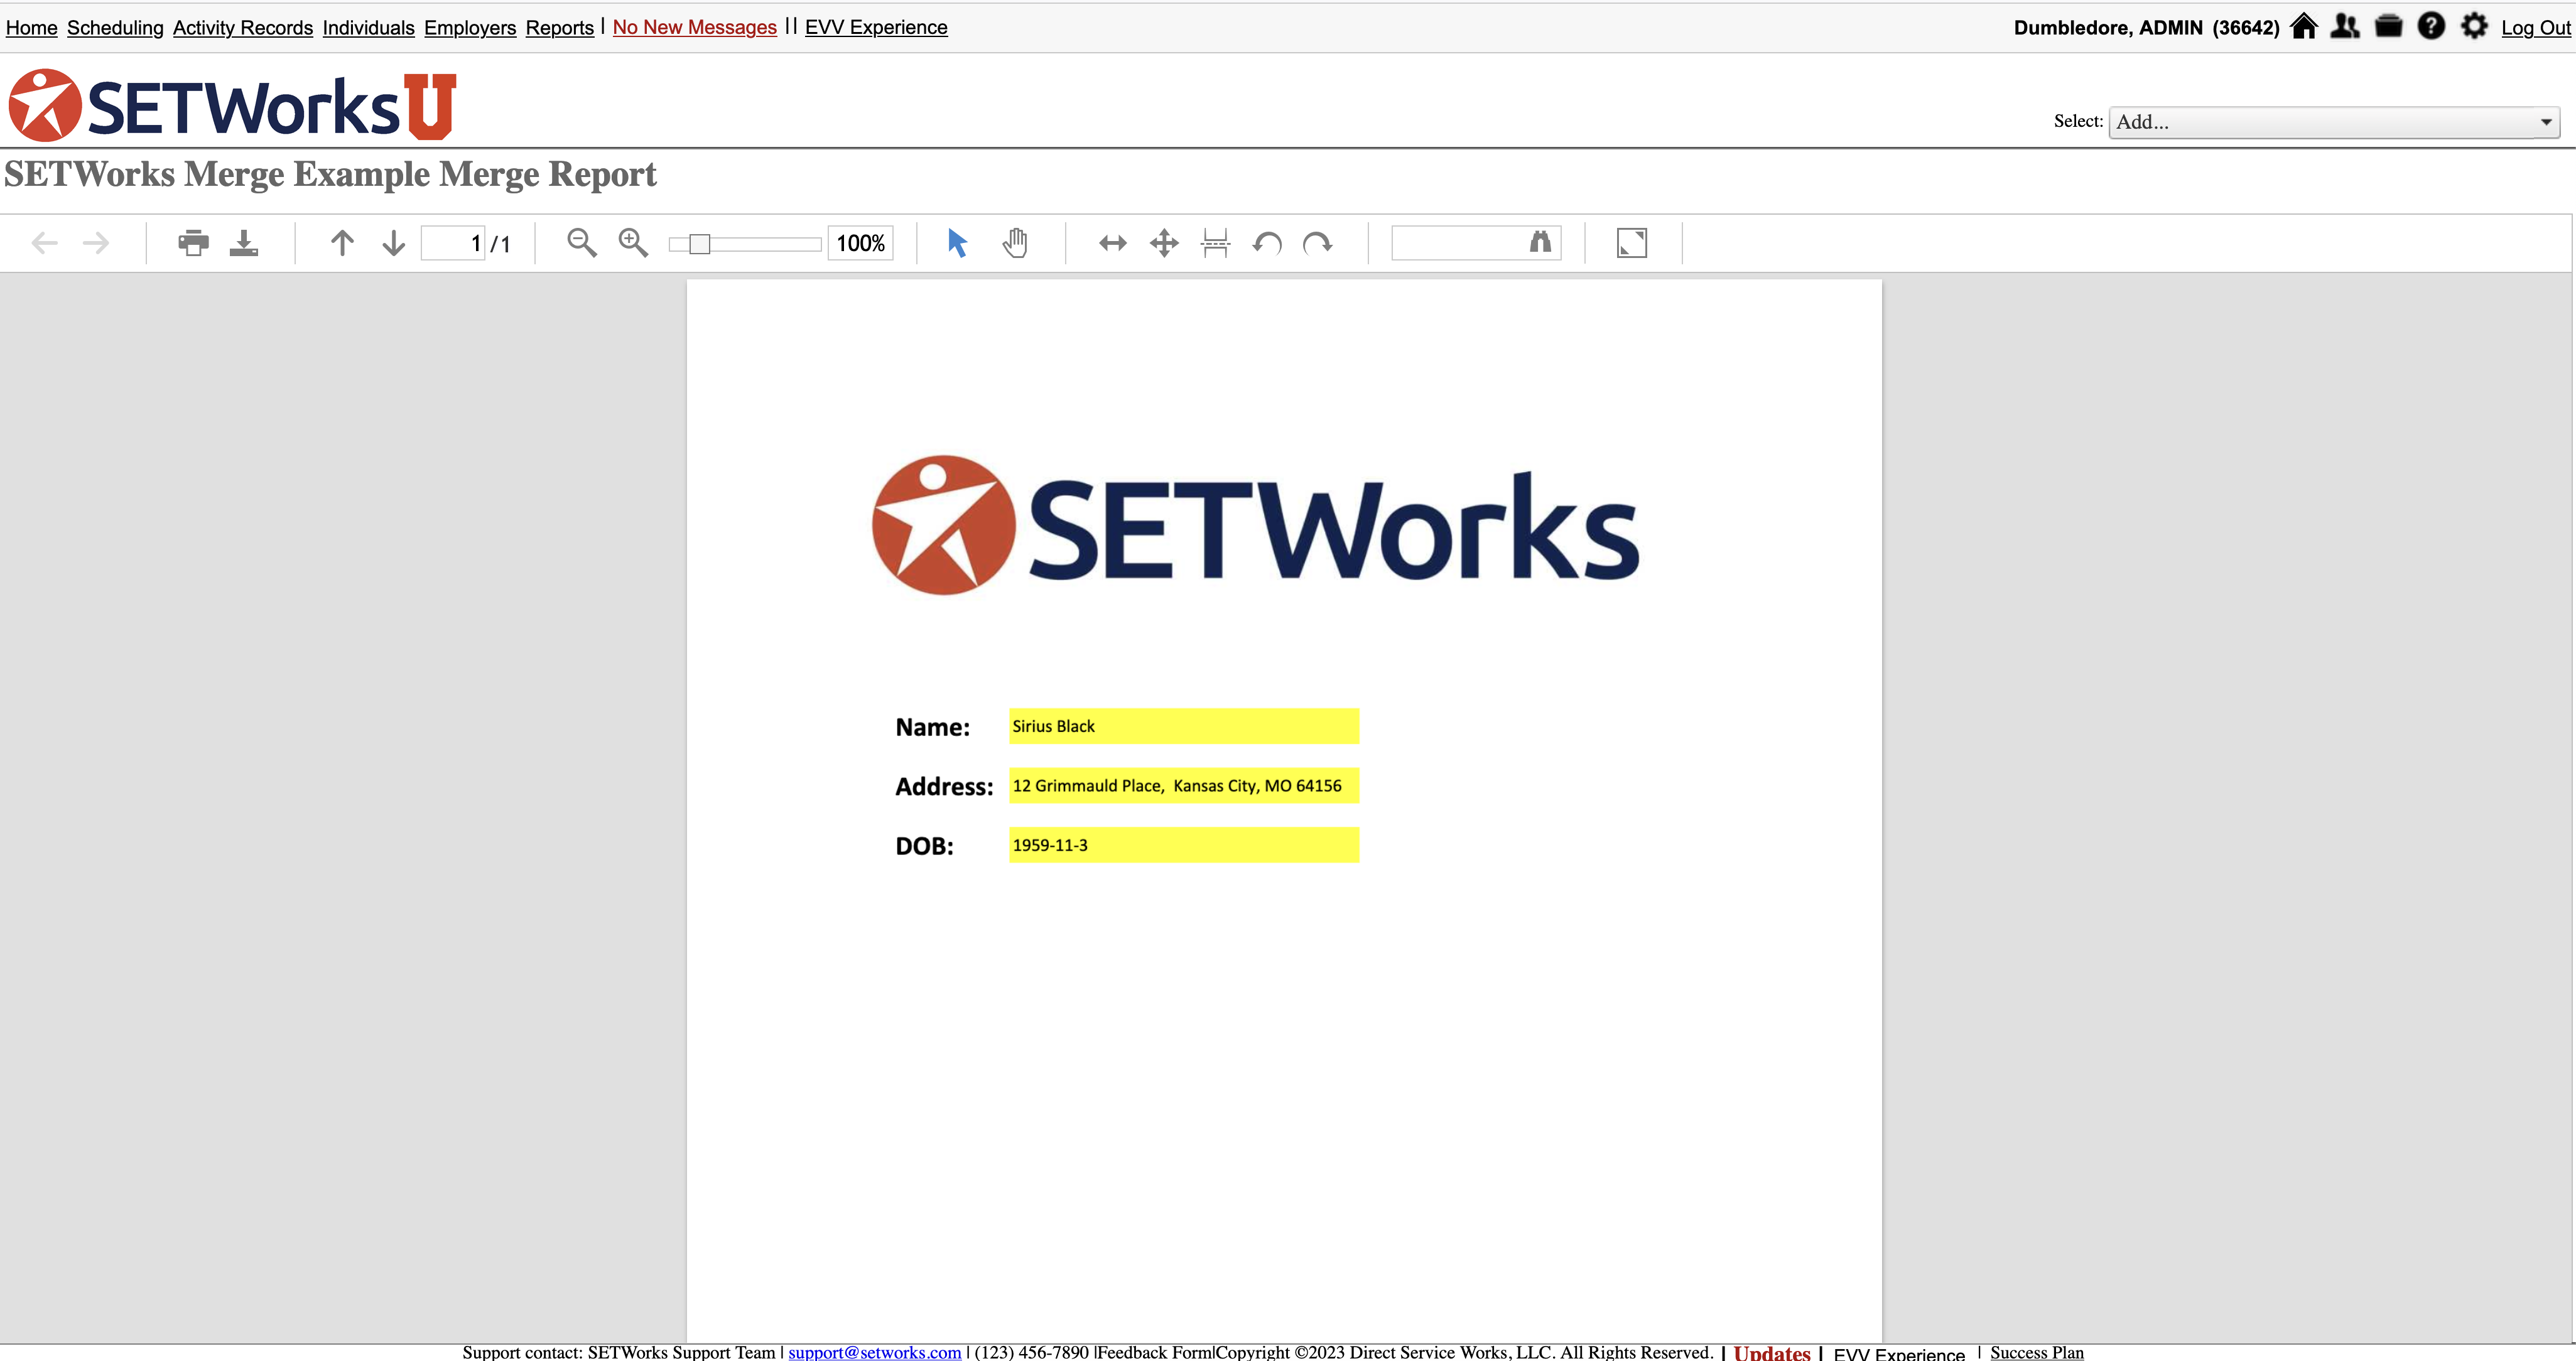
Task: Go back with the left arrow in the viewer toolbar
Action: [x=45, y=243]
